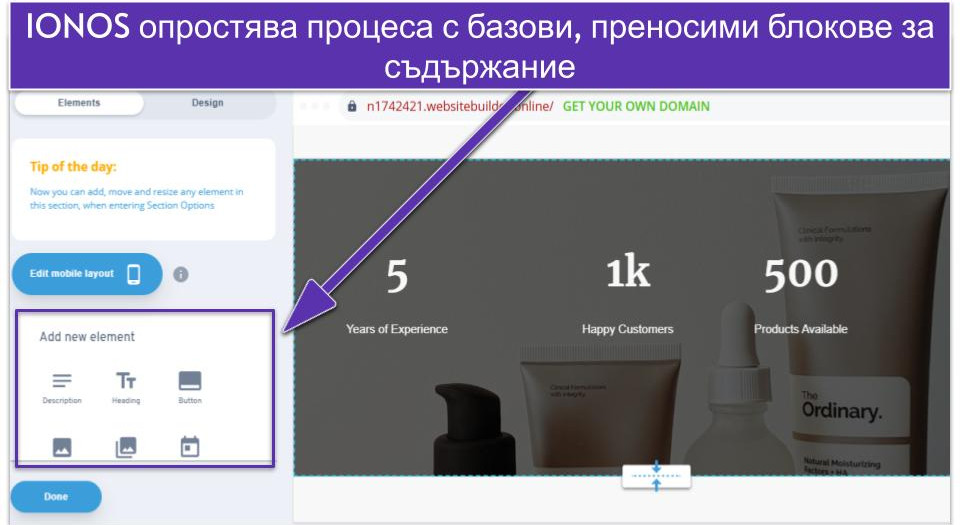Viewport: 960px width, 525px height.
Task: Add a calendar element
Action: point(190,447)
